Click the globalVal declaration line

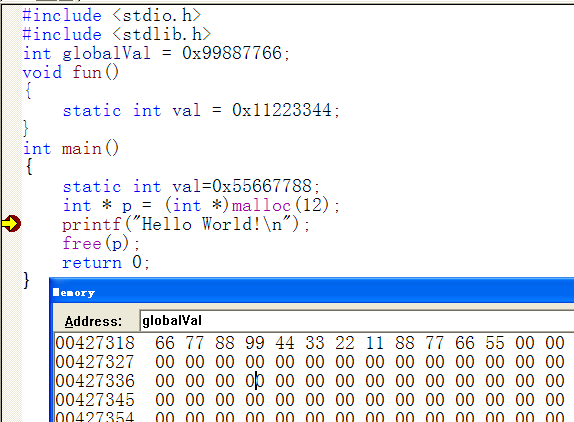pos(156,53)
